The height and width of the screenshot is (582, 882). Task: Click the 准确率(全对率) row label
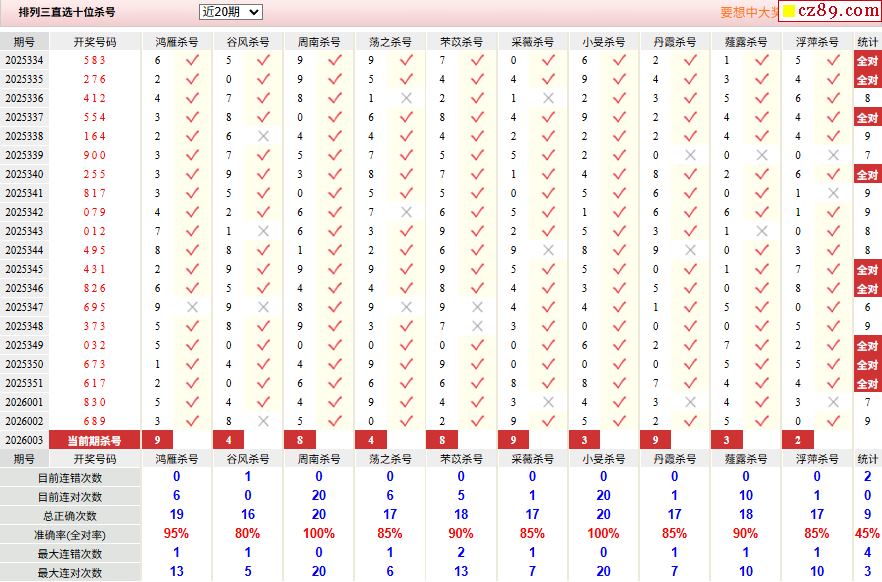click(70, 535)
